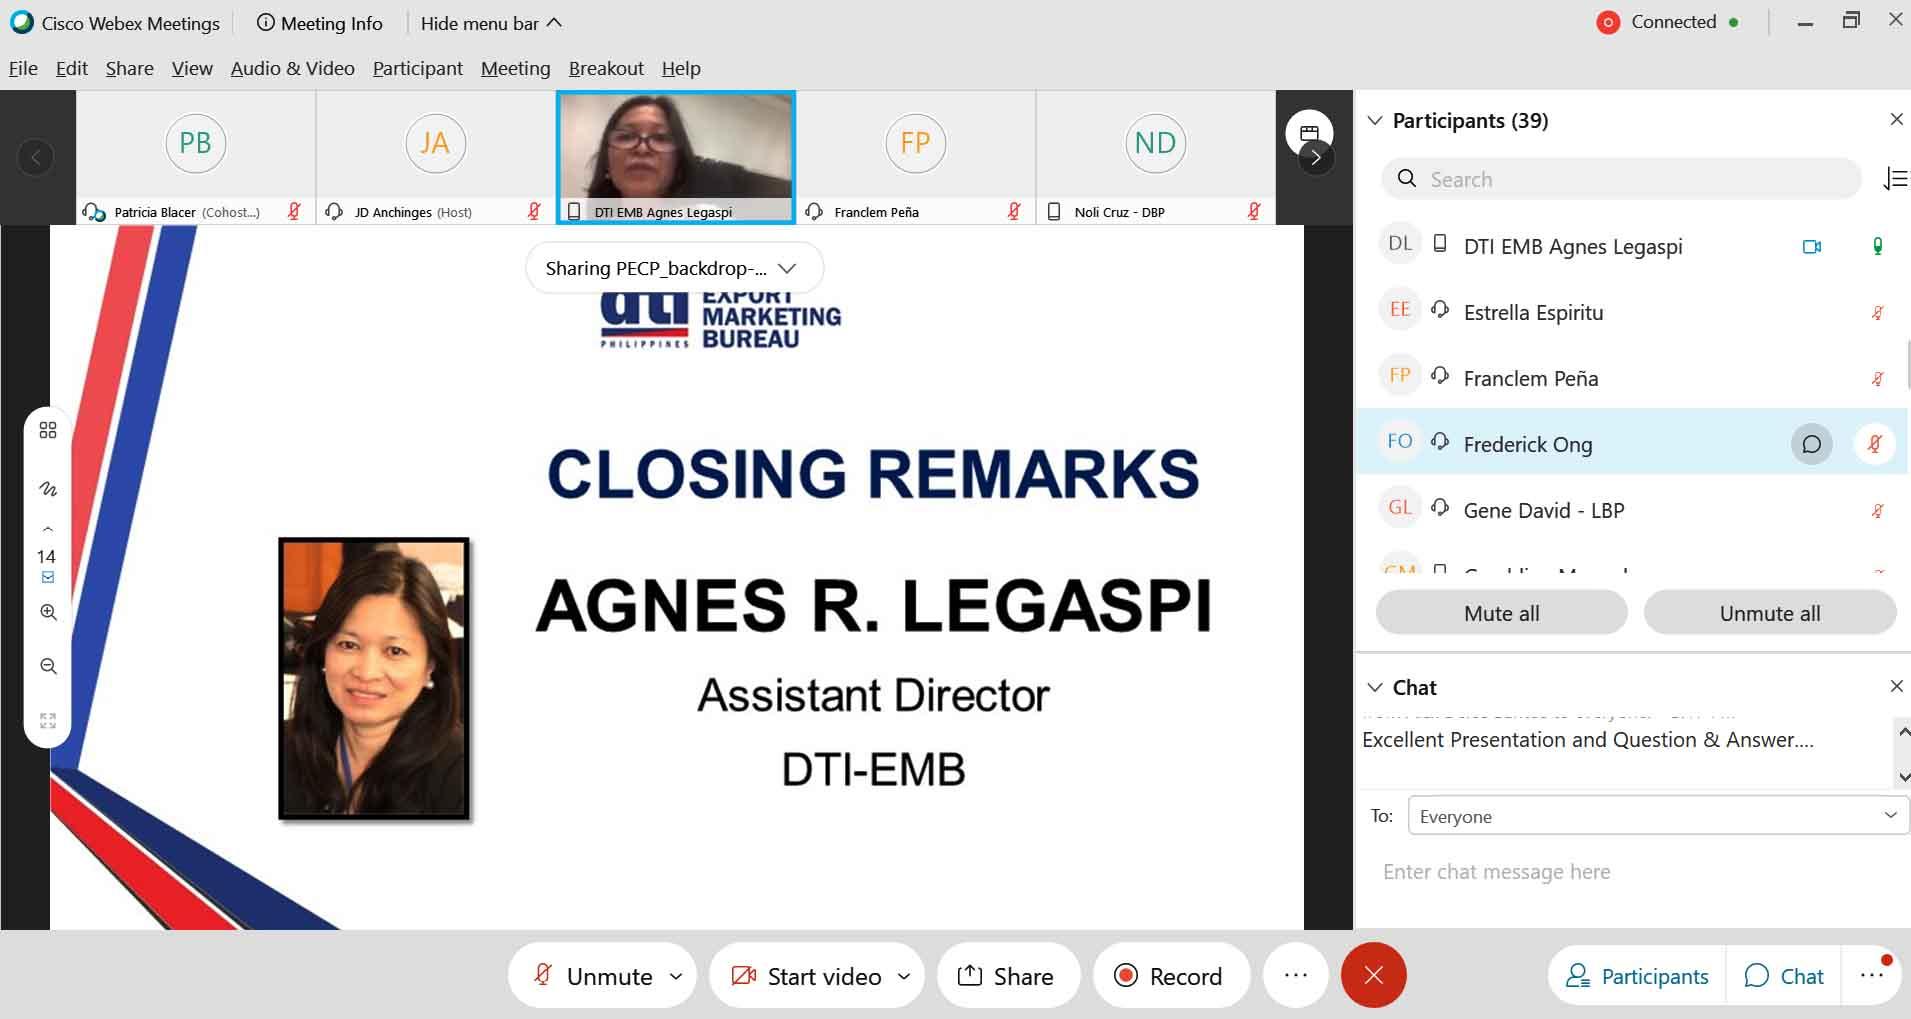This screenshot has width=1911, height=1019.
Task: Open the Participant menu
Action: (x=418, y=68)
